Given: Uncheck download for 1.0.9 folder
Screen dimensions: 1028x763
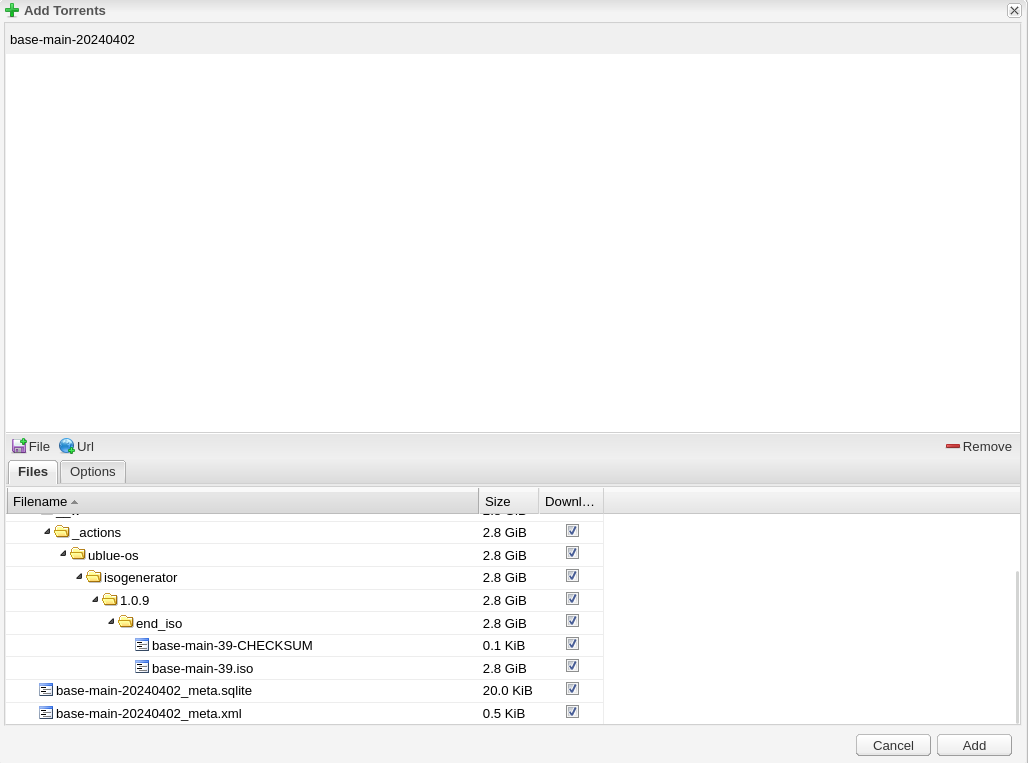Looking at the screenshot, I should click(x=572, y=599).
